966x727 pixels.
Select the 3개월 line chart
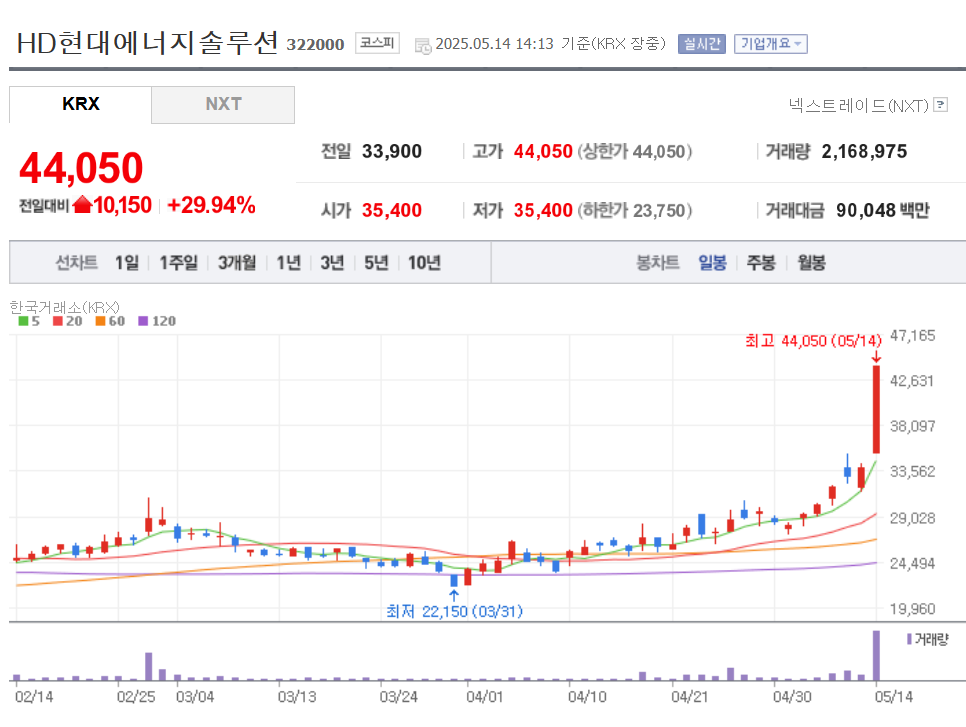237,262
